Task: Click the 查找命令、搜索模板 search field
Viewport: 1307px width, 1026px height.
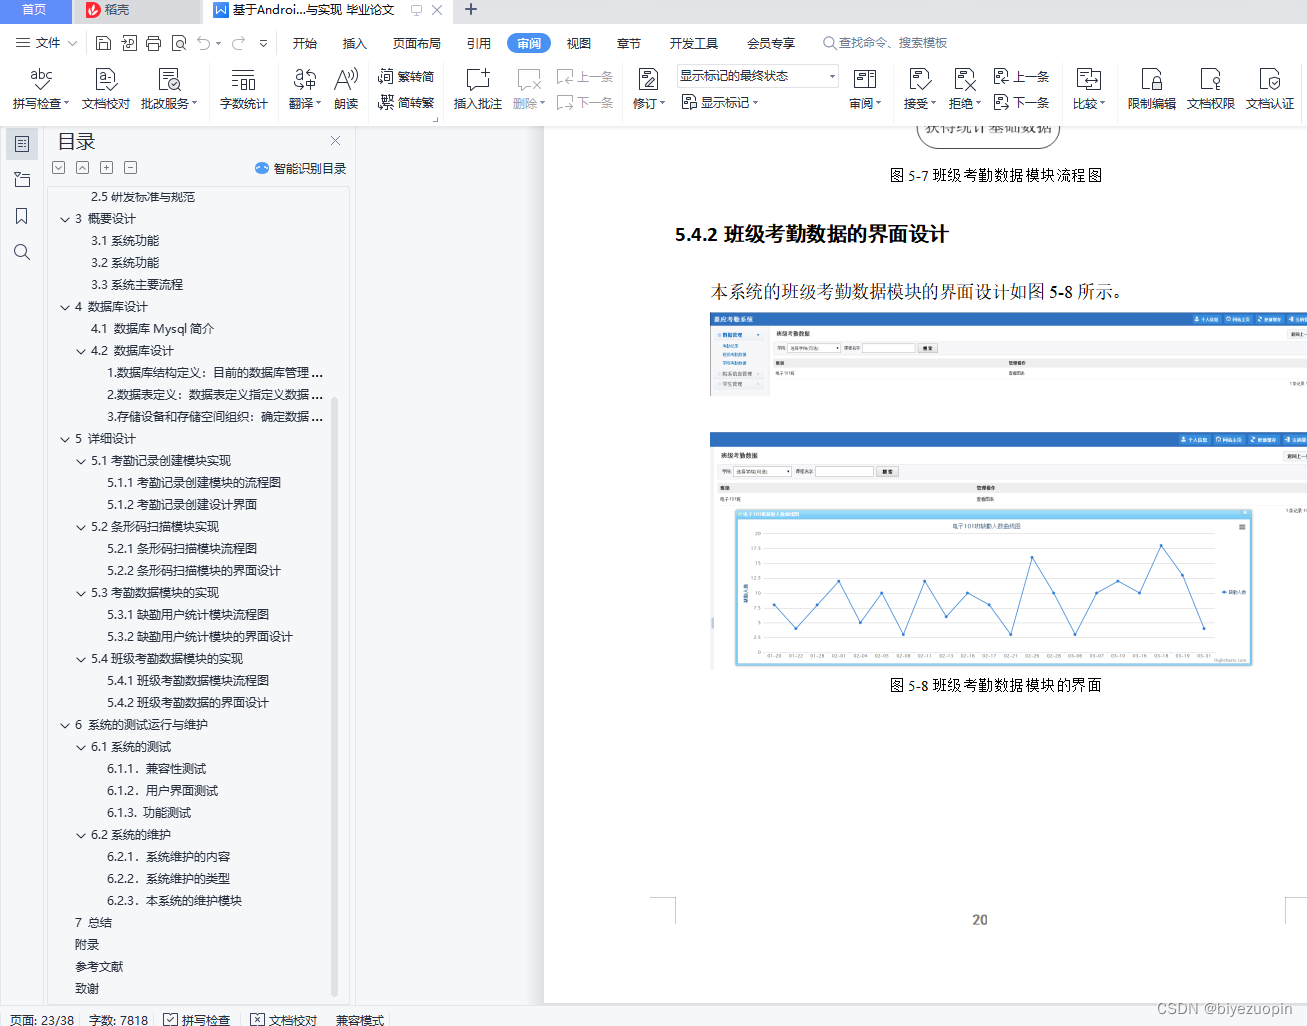Action: (x=885, y=43)
